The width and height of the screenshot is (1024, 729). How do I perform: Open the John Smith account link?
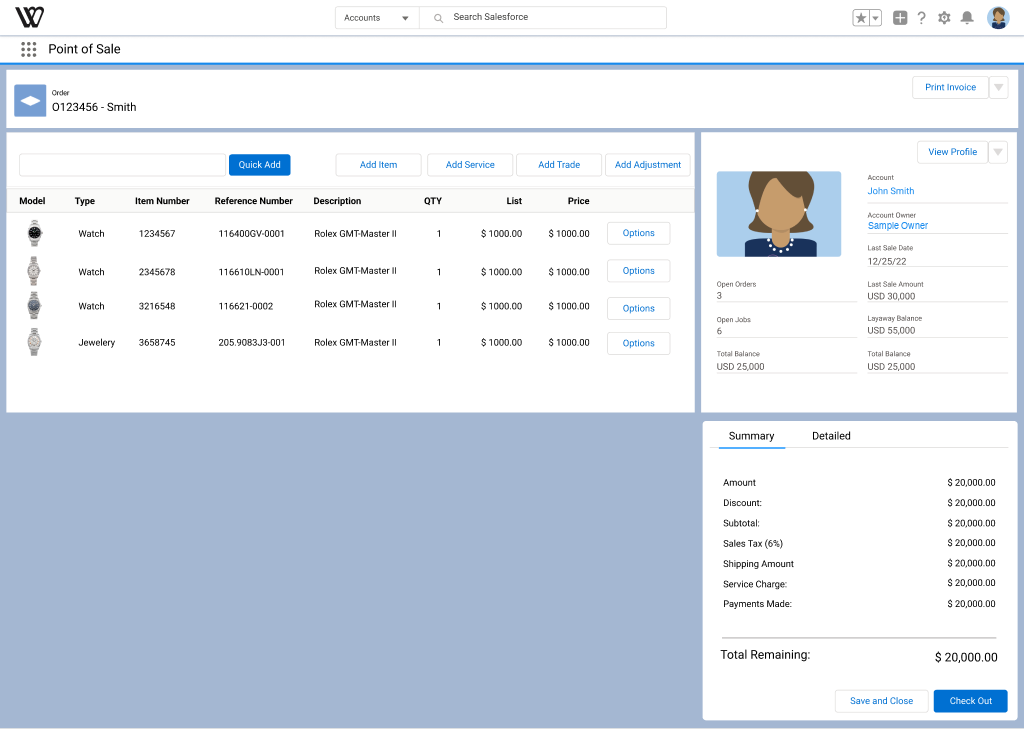(891, 191)
